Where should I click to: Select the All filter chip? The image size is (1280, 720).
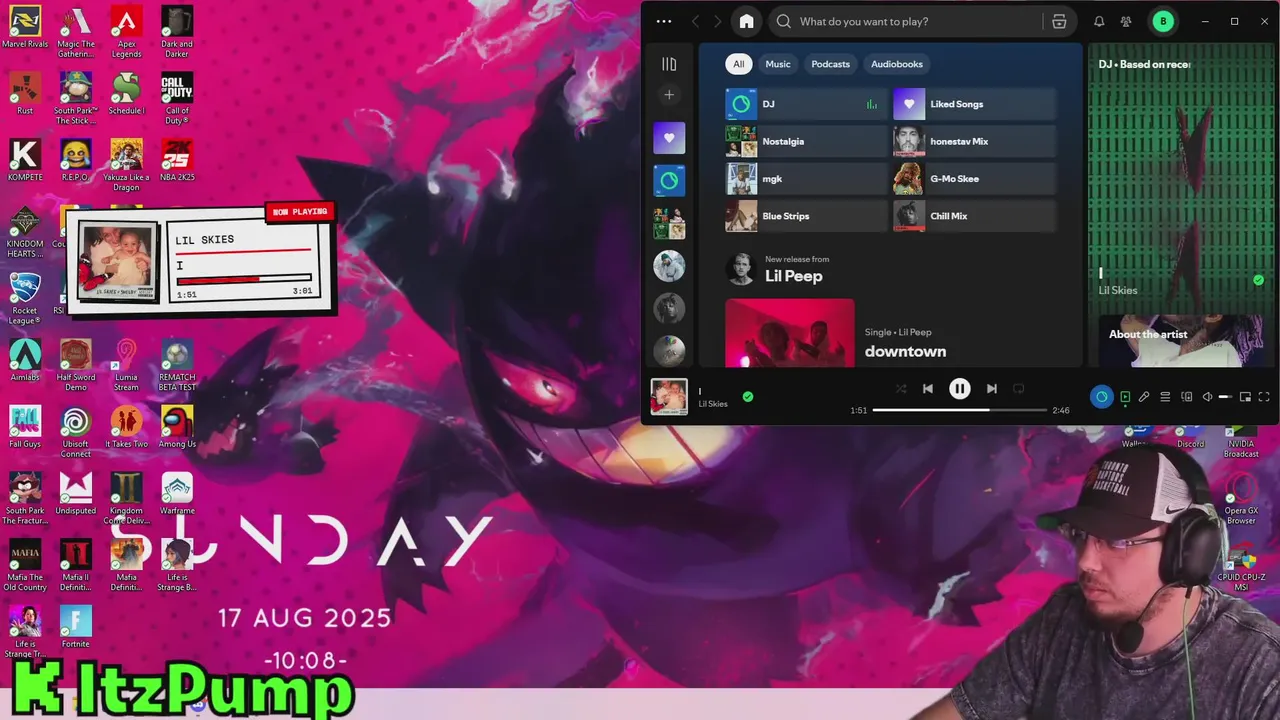(738, 64)
